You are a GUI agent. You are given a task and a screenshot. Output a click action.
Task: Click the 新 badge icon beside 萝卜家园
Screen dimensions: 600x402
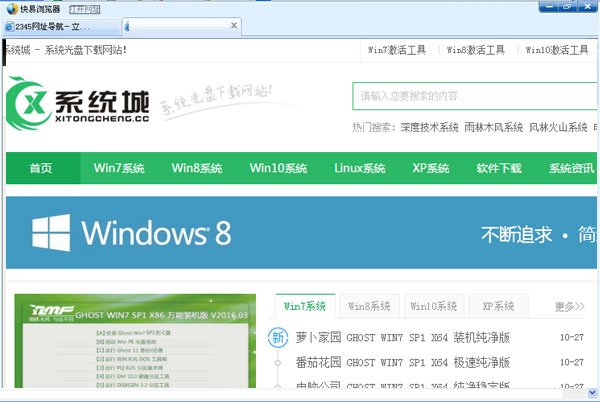click(278, 338)
